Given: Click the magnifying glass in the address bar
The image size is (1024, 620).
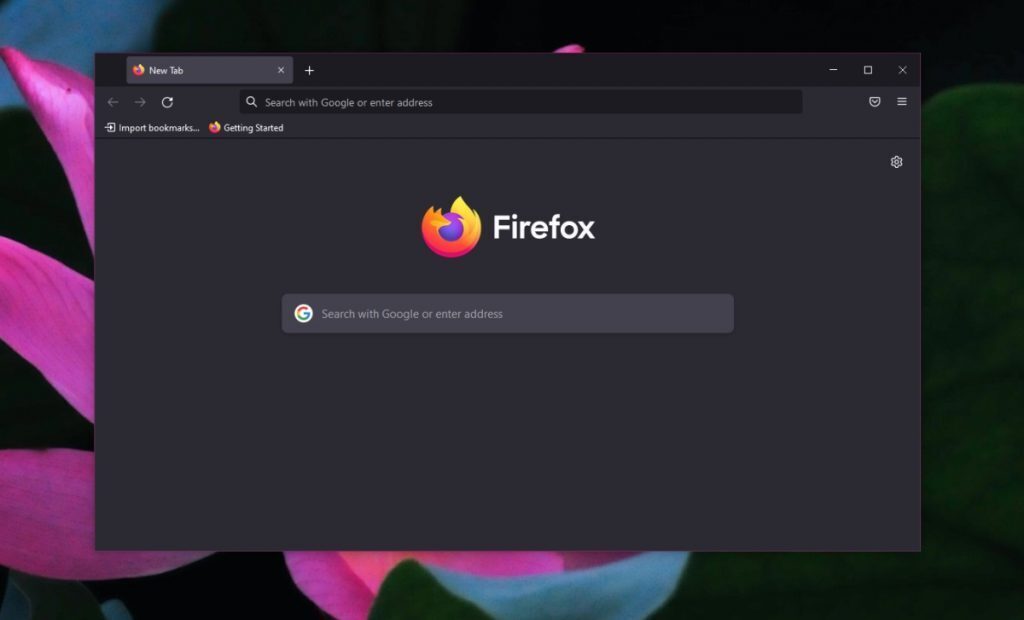Looking at the screenshot, I should click(251, 102).
